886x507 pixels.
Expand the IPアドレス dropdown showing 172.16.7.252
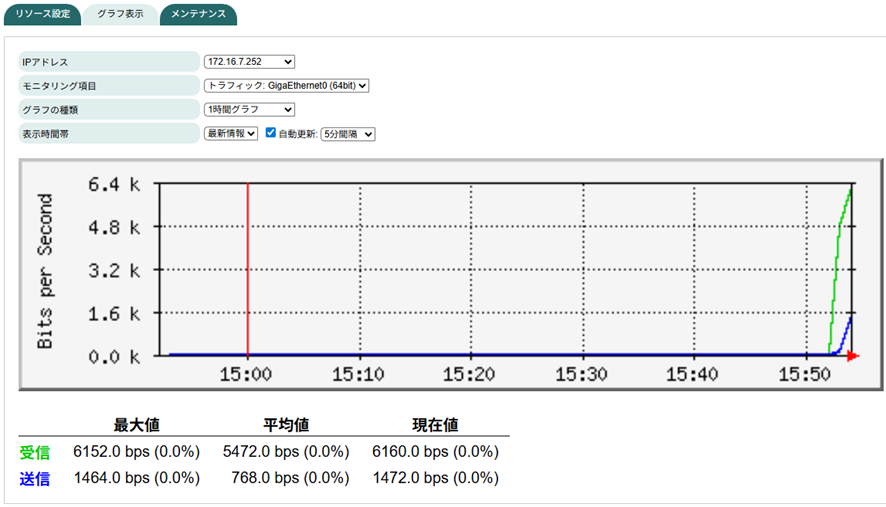tap(249, 62)
